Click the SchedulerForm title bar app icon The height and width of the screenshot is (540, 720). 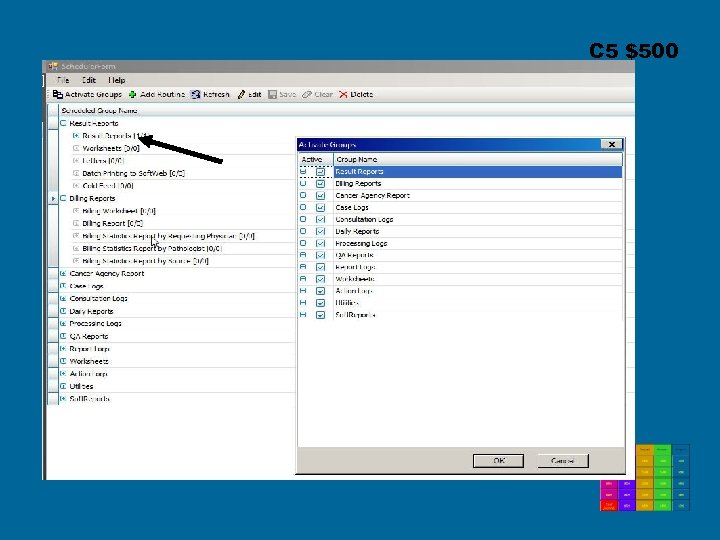[53, 67]
